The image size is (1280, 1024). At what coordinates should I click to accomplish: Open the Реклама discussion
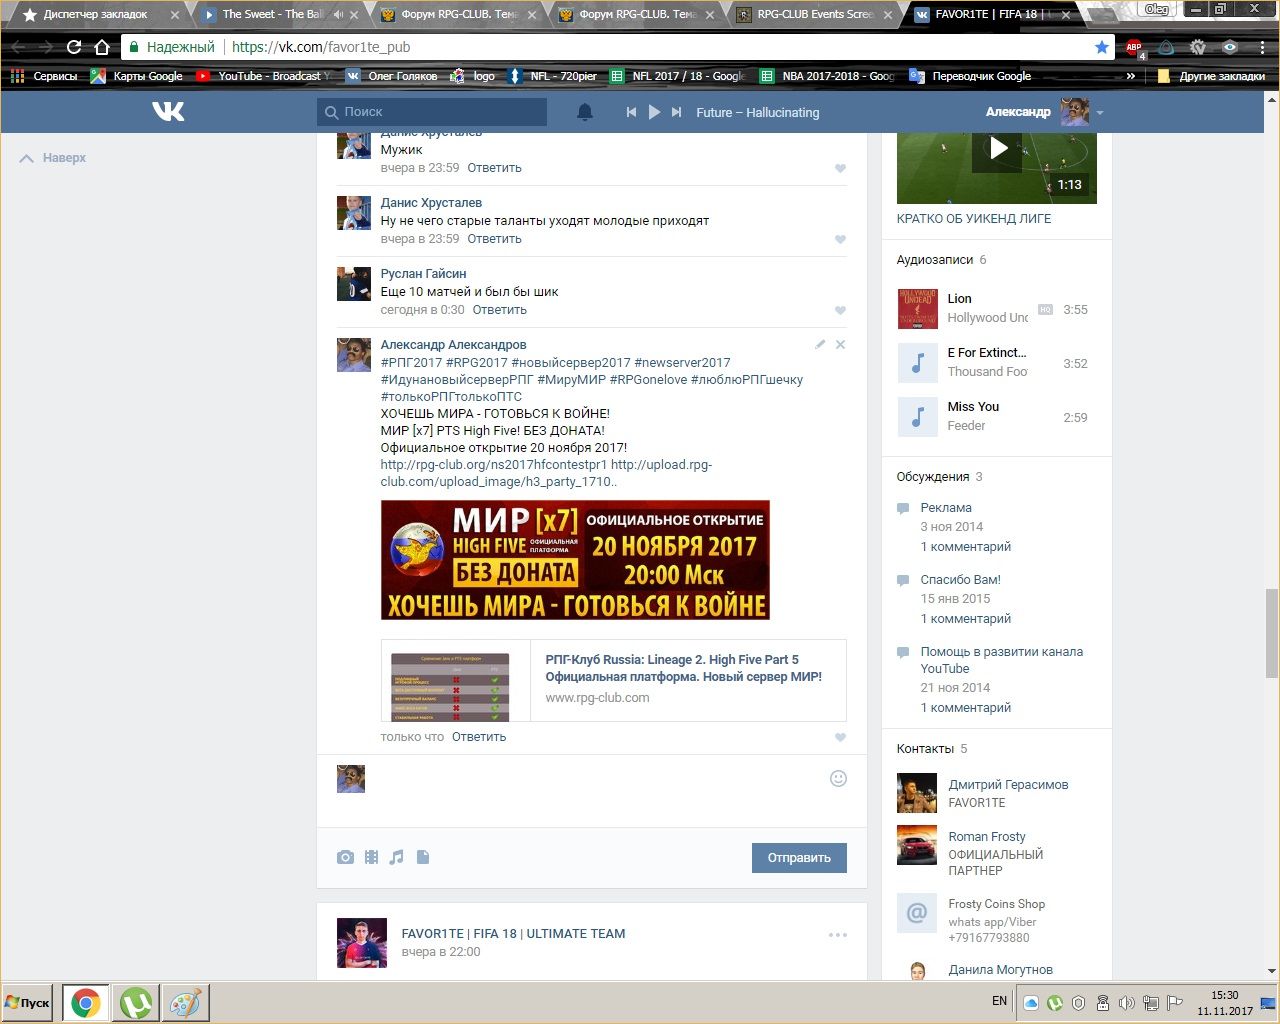[946, 508]
